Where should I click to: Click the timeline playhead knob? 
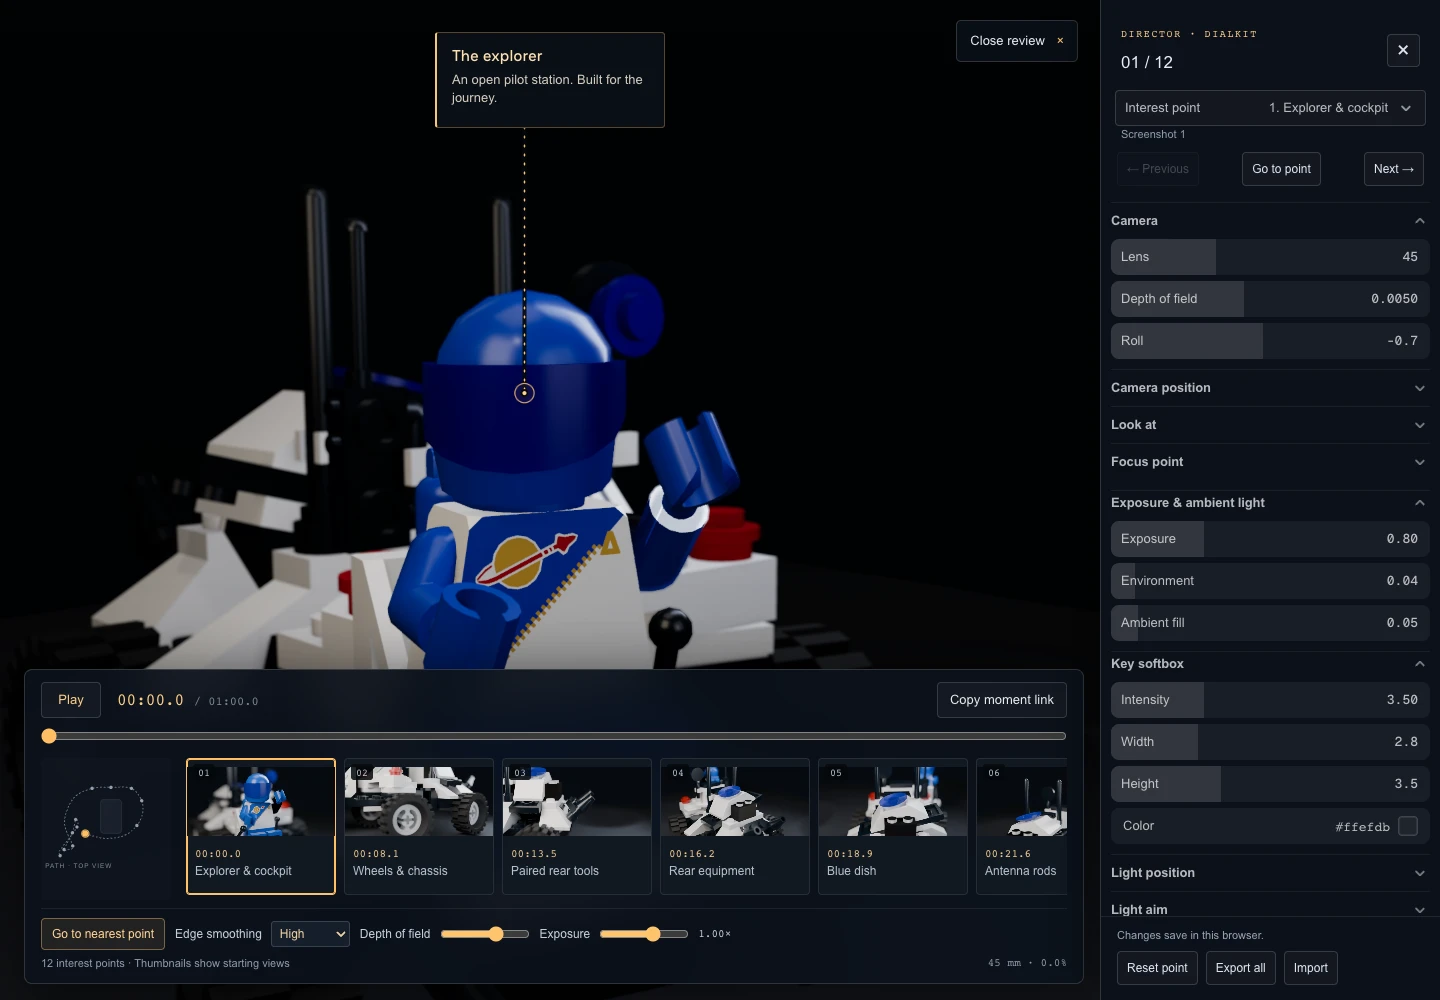pos(49,736)
